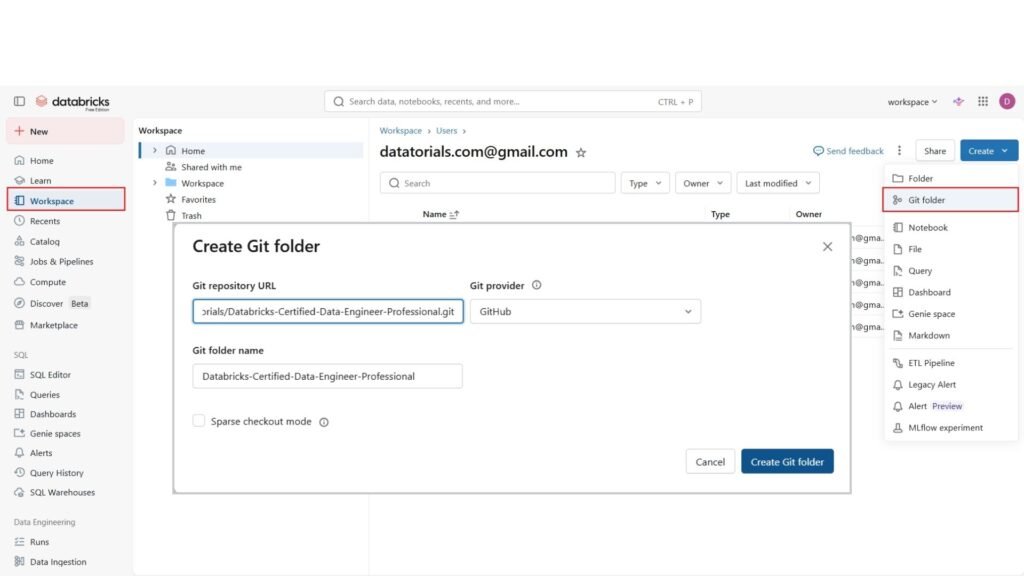Open the kebab menu beside Share
The image size is (1024, 576).
point(899,151)
